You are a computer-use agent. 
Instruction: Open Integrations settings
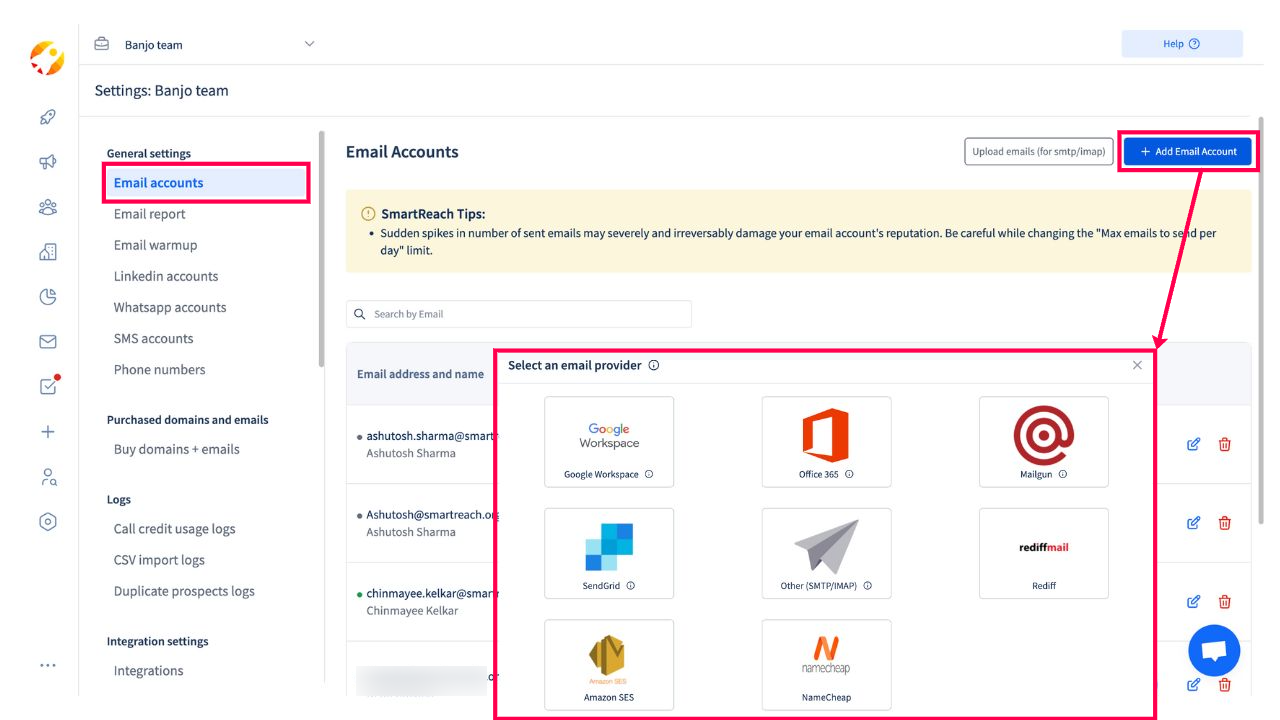click(x=148, y=671)
